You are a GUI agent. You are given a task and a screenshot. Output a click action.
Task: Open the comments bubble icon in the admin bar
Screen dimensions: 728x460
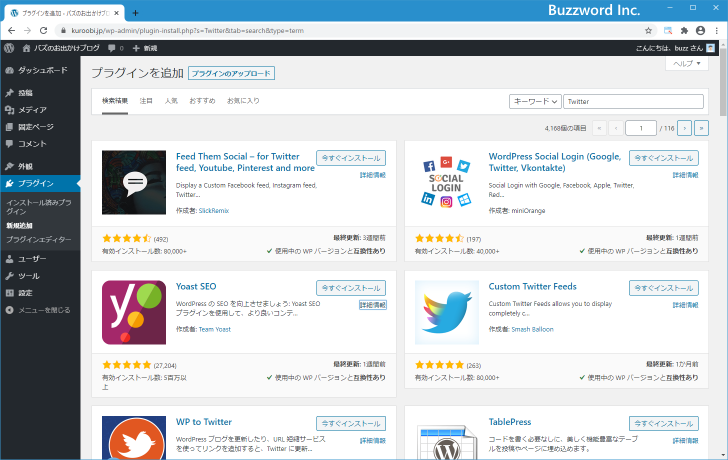click(113, 48)
